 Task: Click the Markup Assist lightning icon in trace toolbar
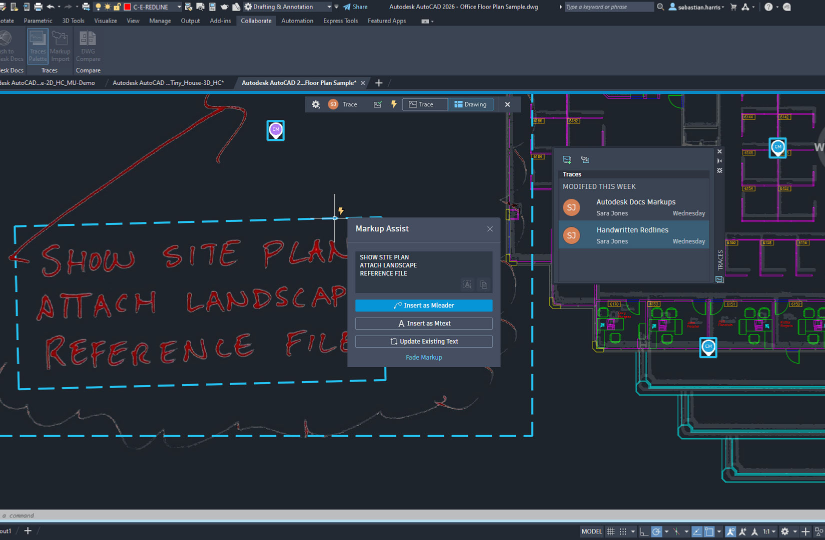[394, 104]
